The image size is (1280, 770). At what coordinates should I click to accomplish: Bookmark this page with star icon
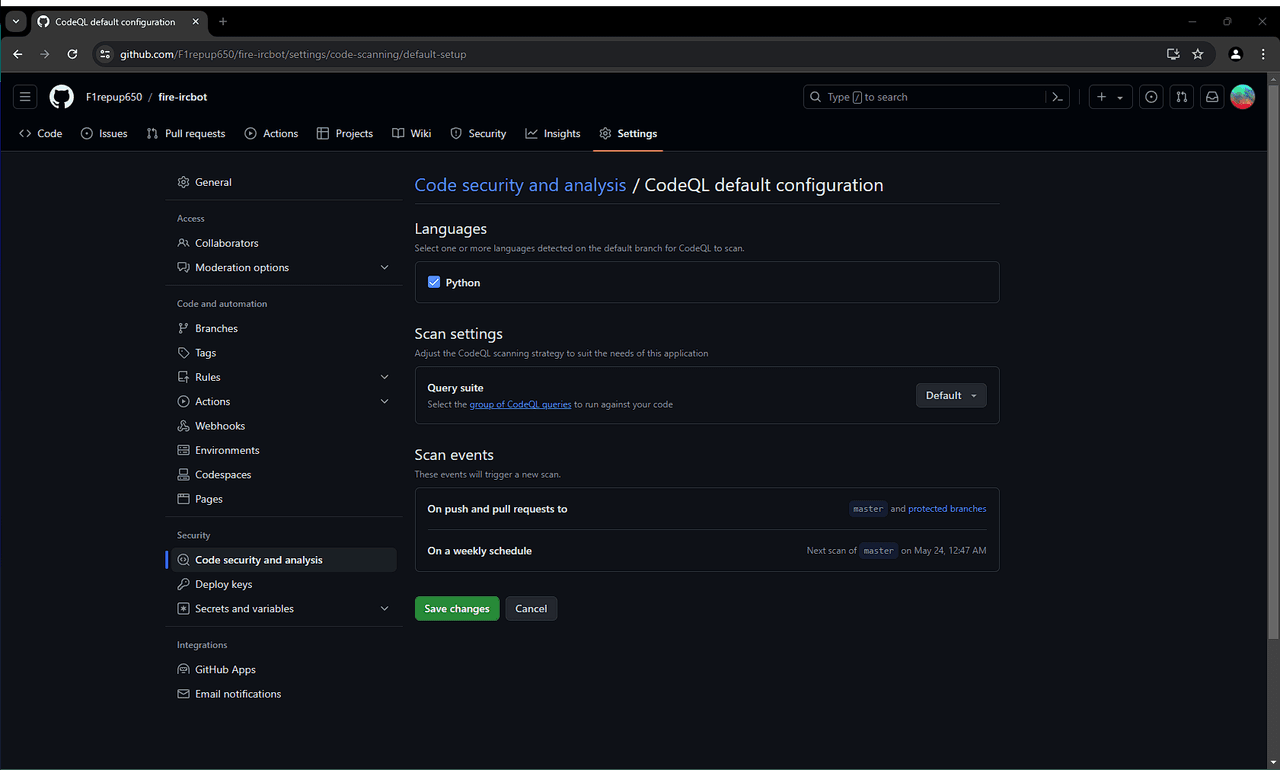tap(1198, 54)
